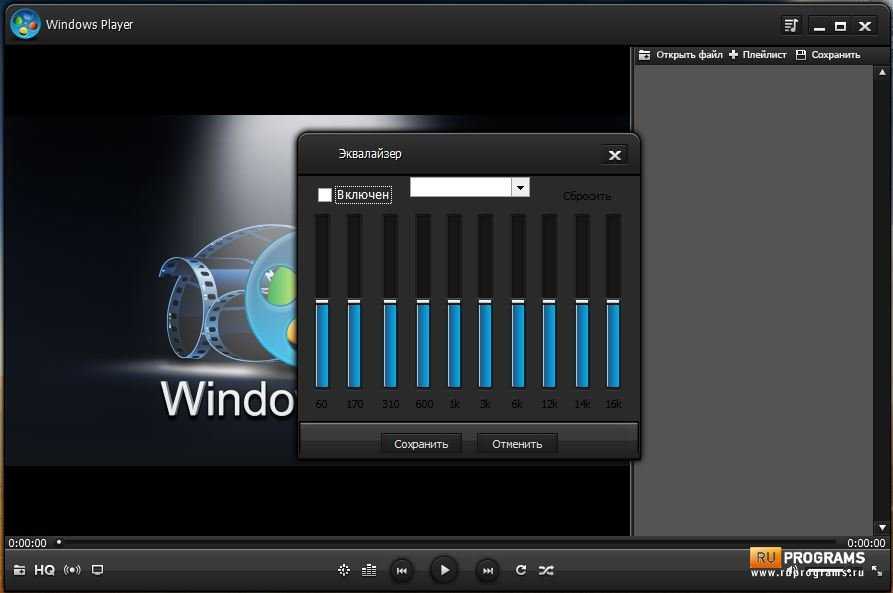The image size is (893, 593).
Task: Open the video settings gear icon
Action: click(344, 570)
